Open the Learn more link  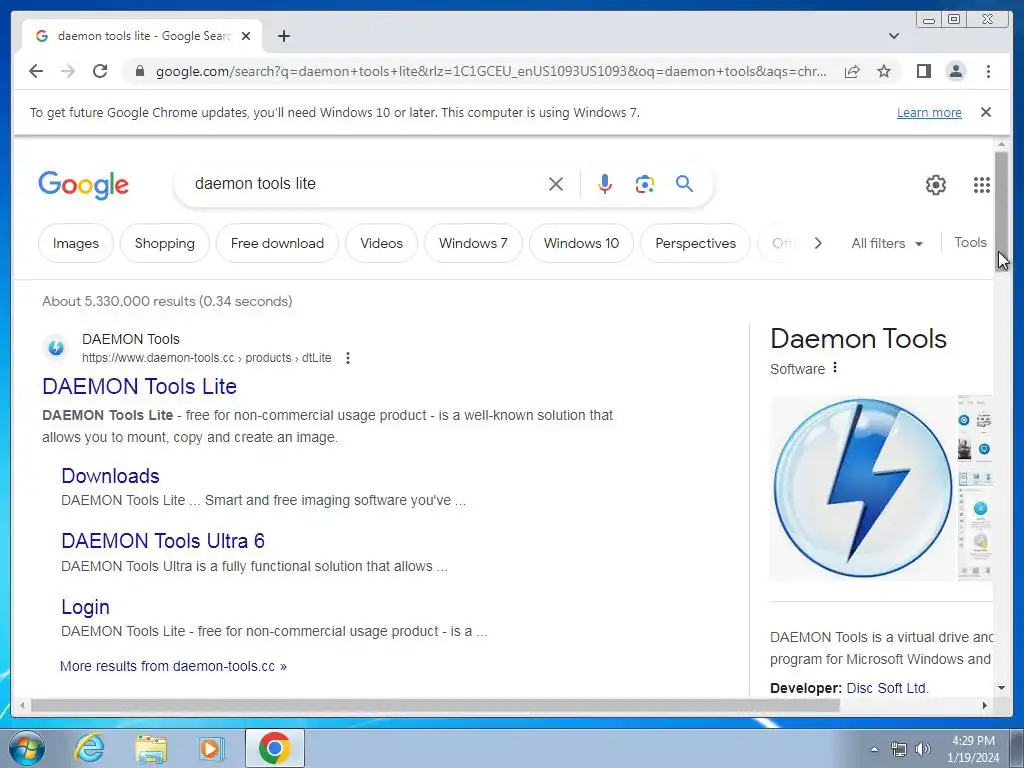point(929,112)
